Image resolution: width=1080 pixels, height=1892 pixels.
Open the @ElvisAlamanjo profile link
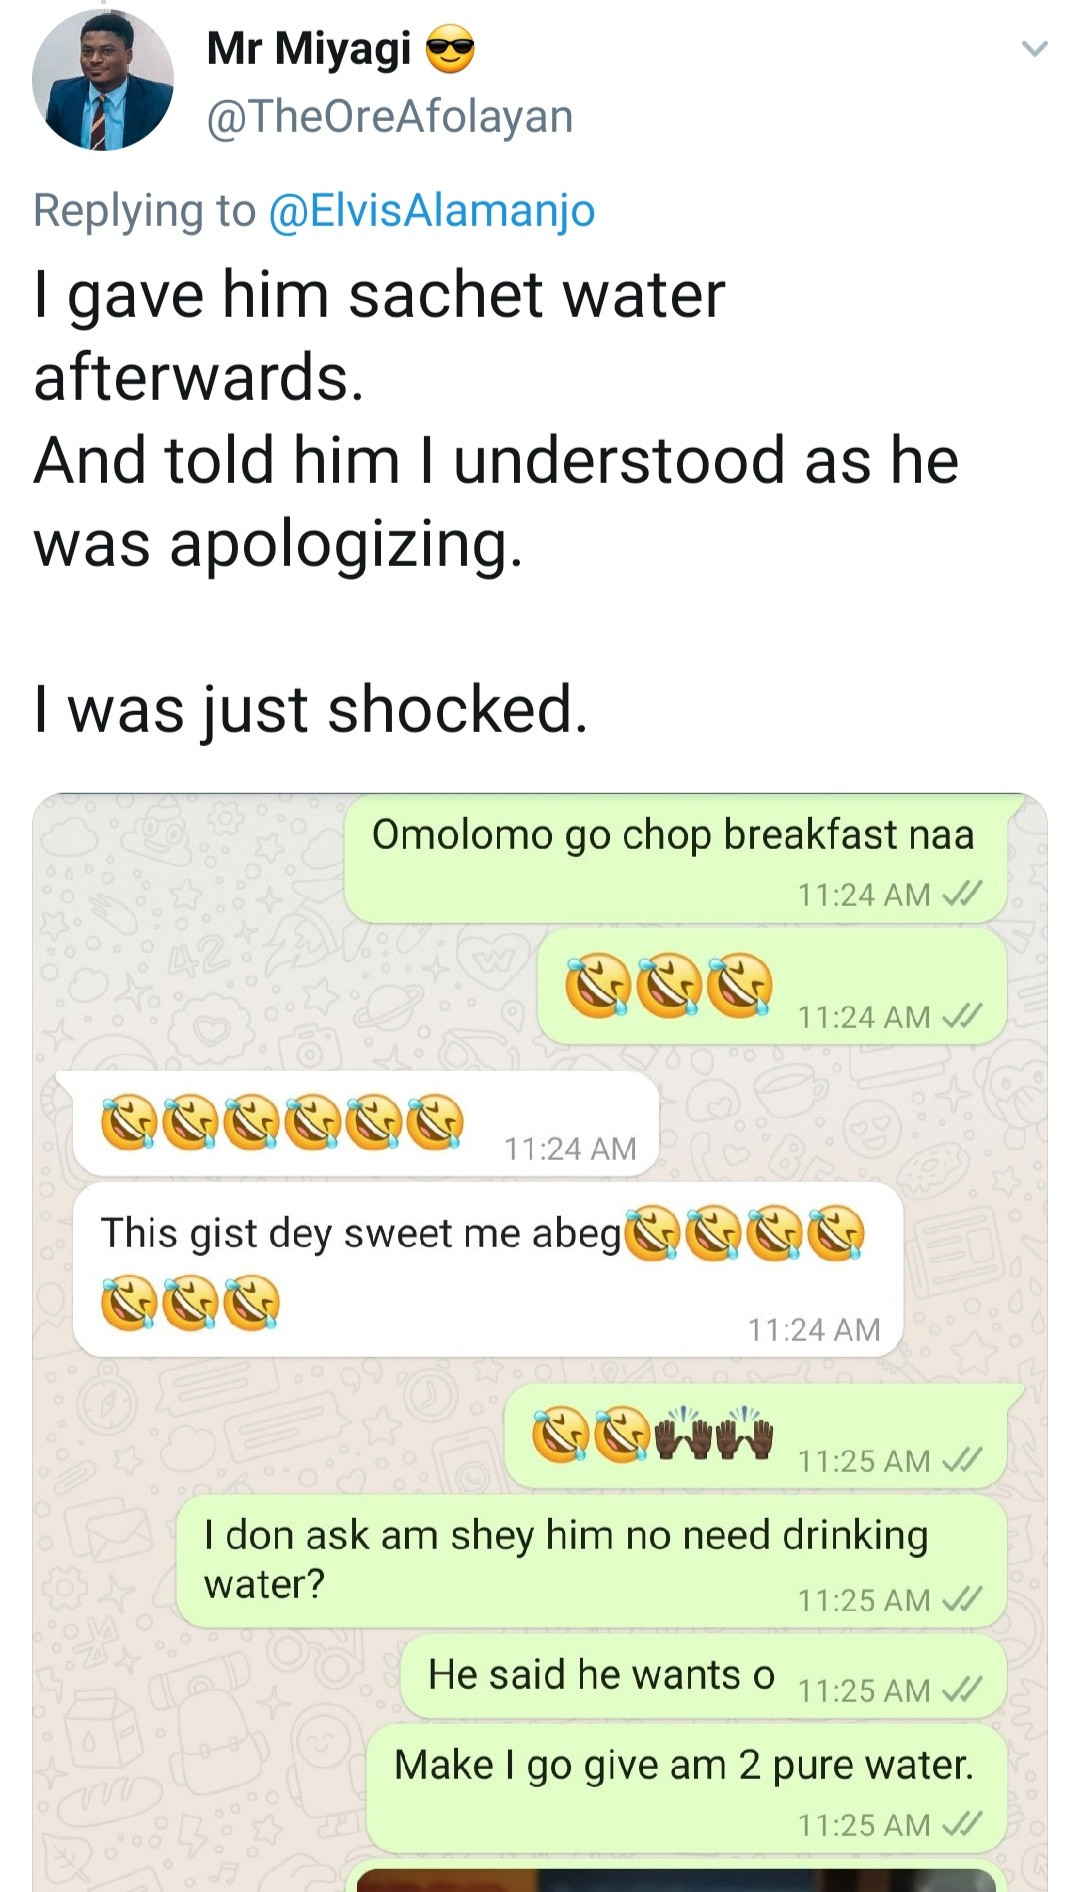pyautogui.click(x=432, y=210)
